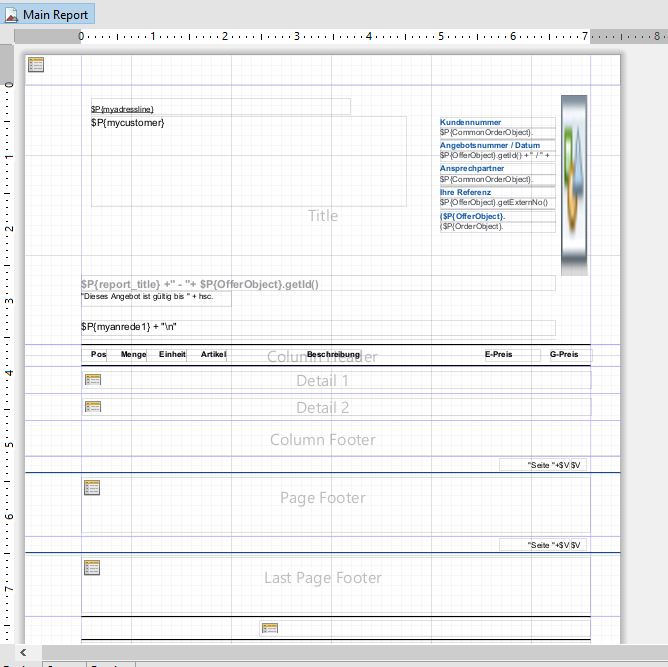Select subreport icon at top-left page corner
Viewport: 668px width, 667px height.
pos(36,65)
